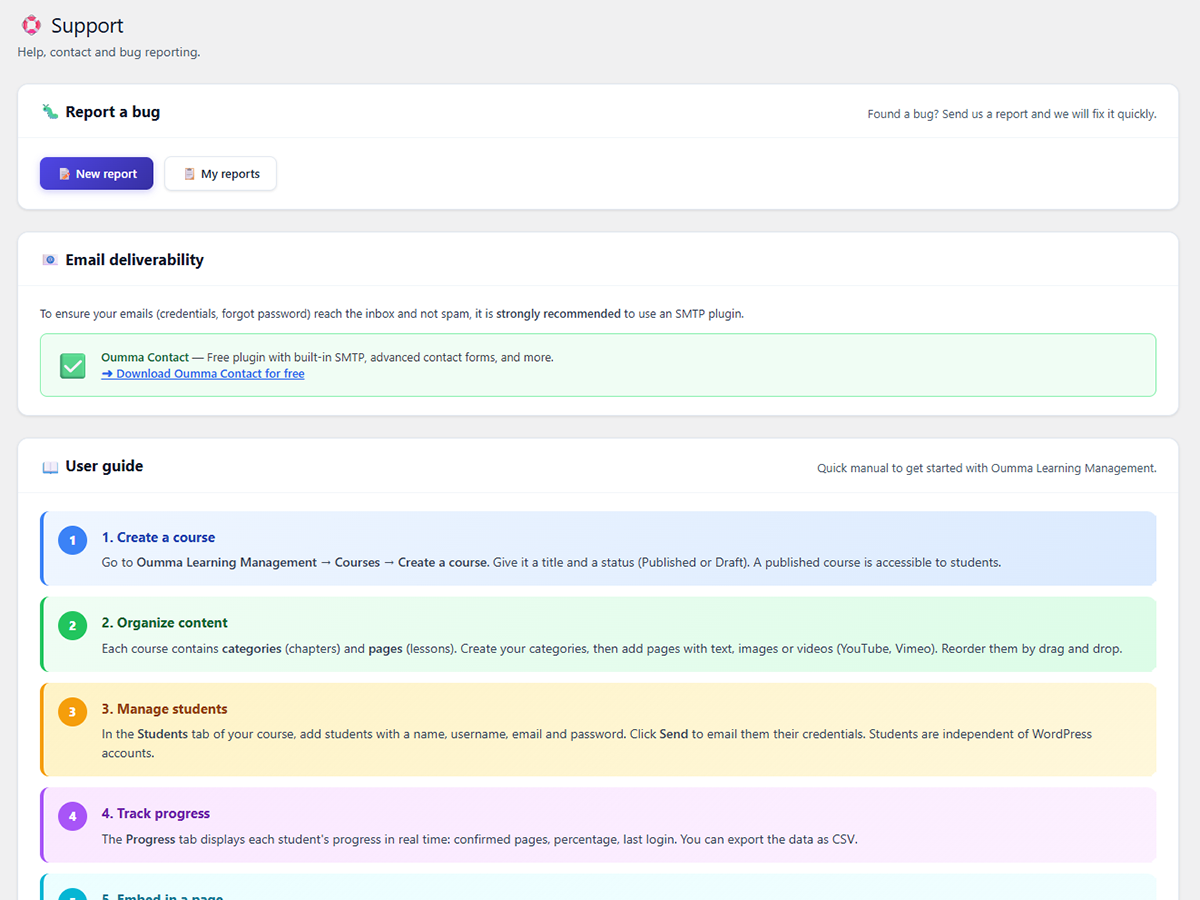
Task: Click the Manage students step heading
Action: click(x=164, y=709)
